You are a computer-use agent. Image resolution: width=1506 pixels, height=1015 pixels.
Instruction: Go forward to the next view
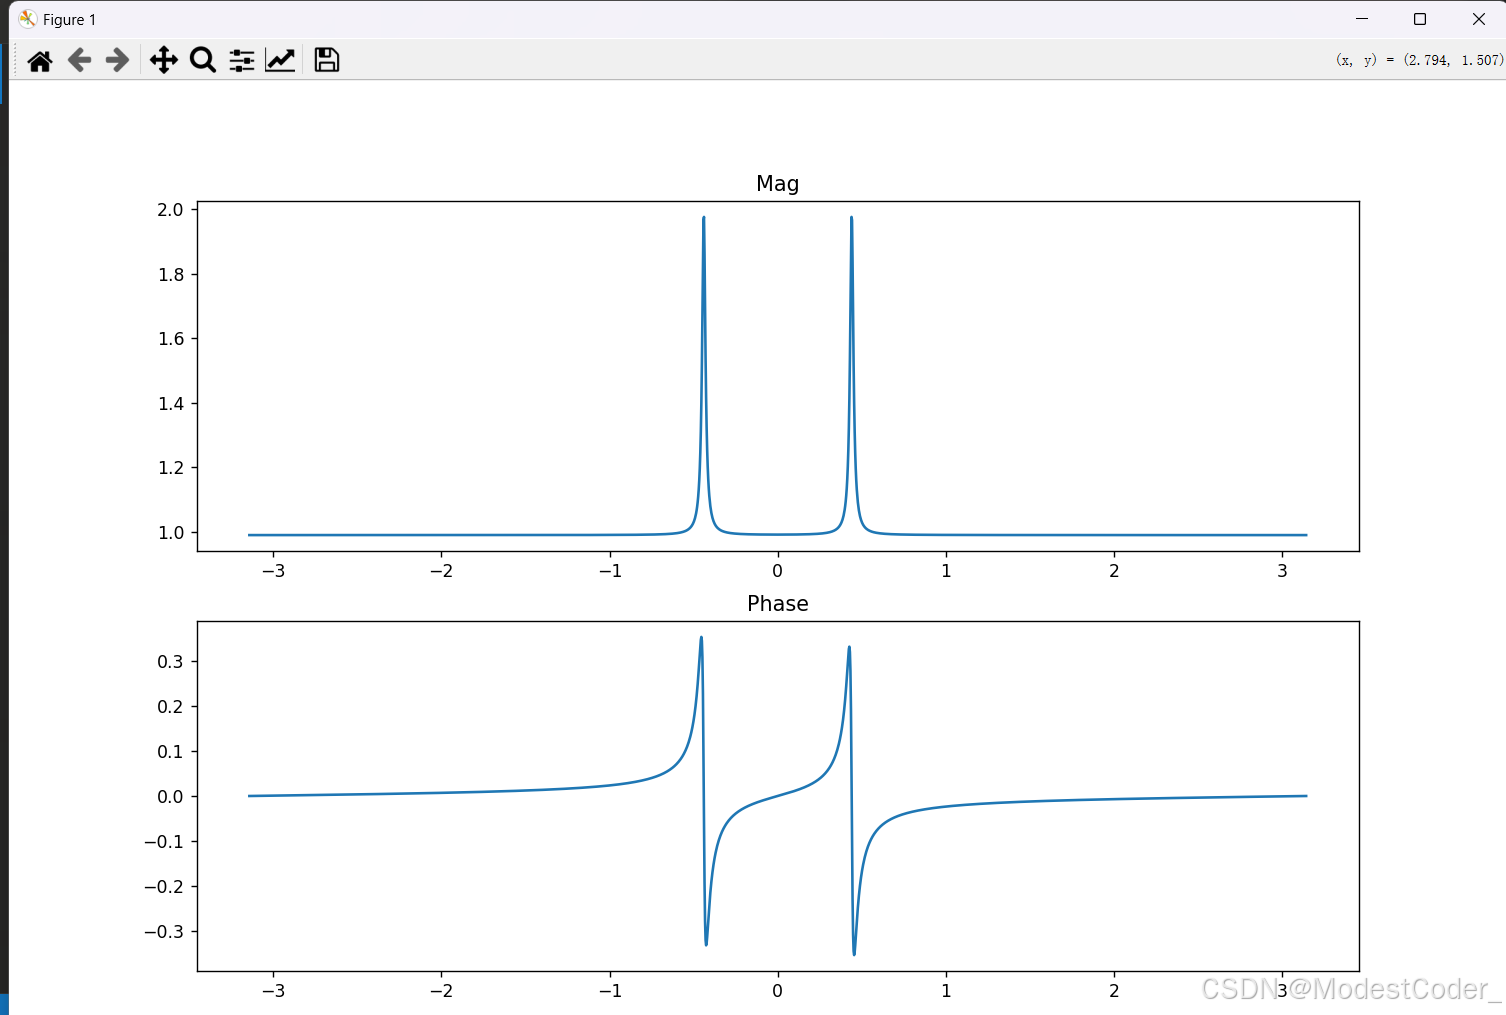point(117,61)
